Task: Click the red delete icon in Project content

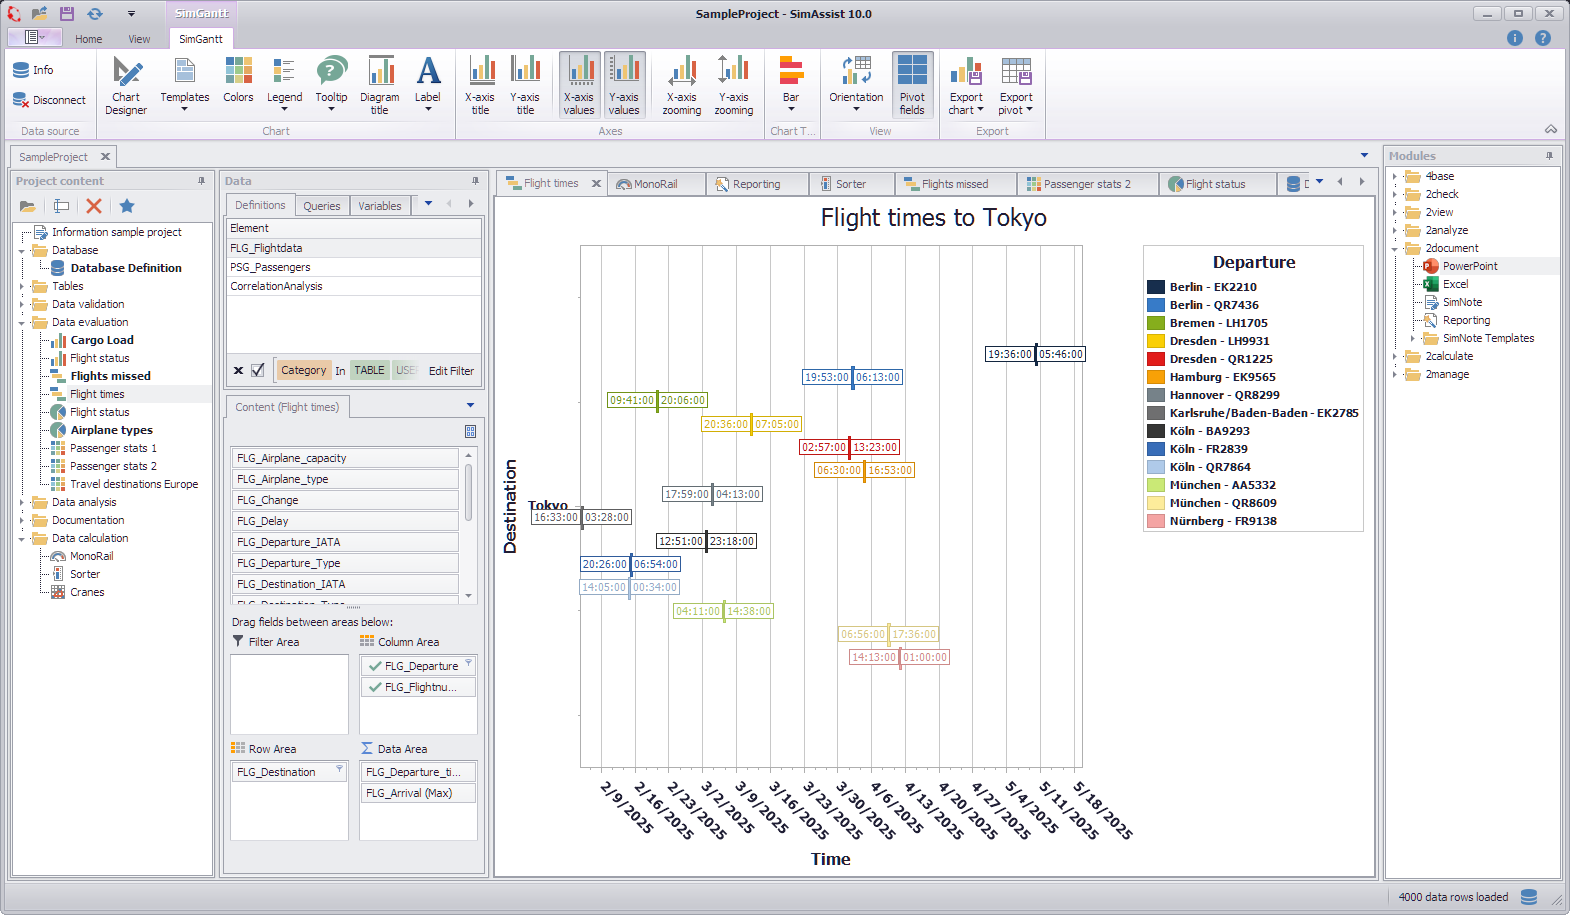Action: click(94, 206)
